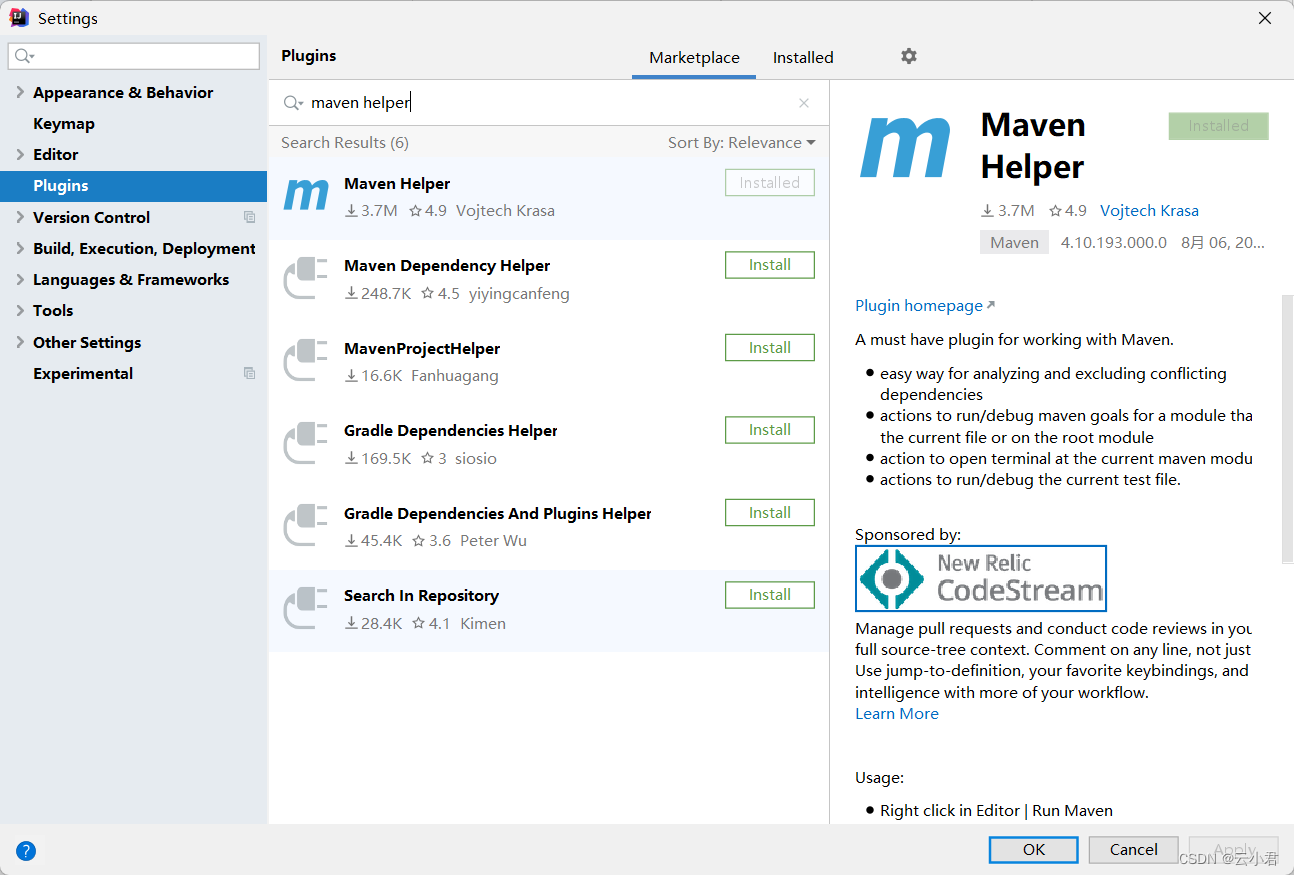Click the settings search input field
1294x875 pixels.
point(134,56)
